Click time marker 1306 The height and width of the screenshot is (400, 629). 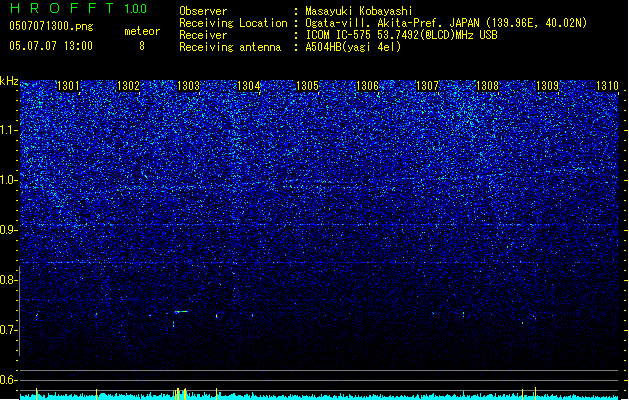pyautogui.click(x=367, y=86)
